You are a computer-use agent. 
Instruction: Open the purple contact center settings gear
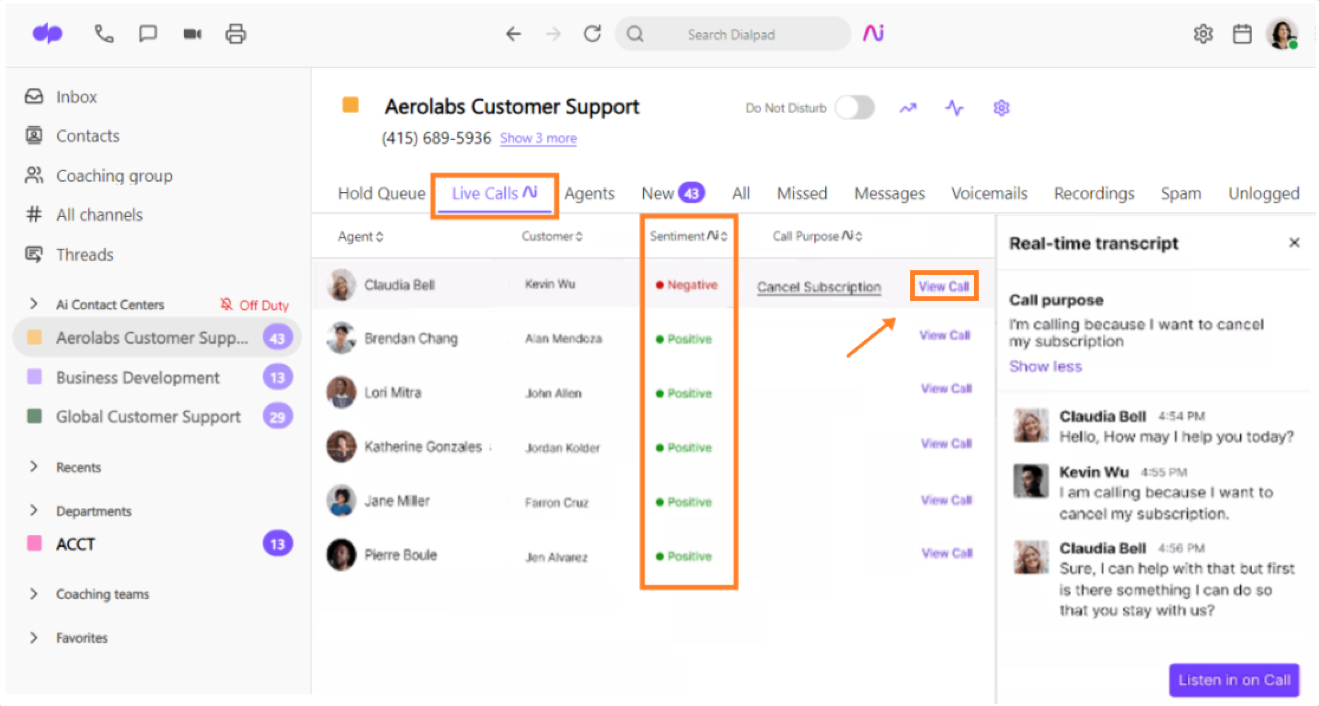(x=1001, y=108)
